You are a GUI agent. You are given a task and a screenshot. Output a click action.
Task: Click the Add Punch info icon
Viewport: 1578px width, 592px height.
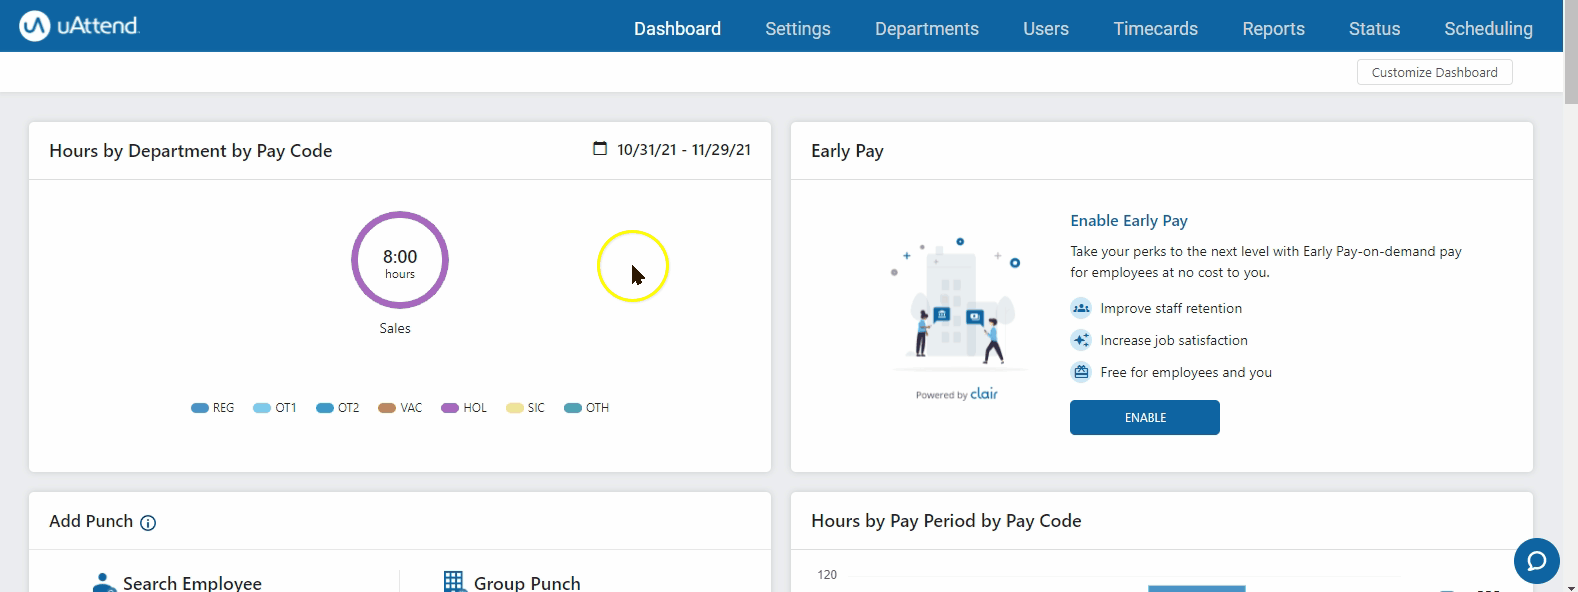coord(148,523)
